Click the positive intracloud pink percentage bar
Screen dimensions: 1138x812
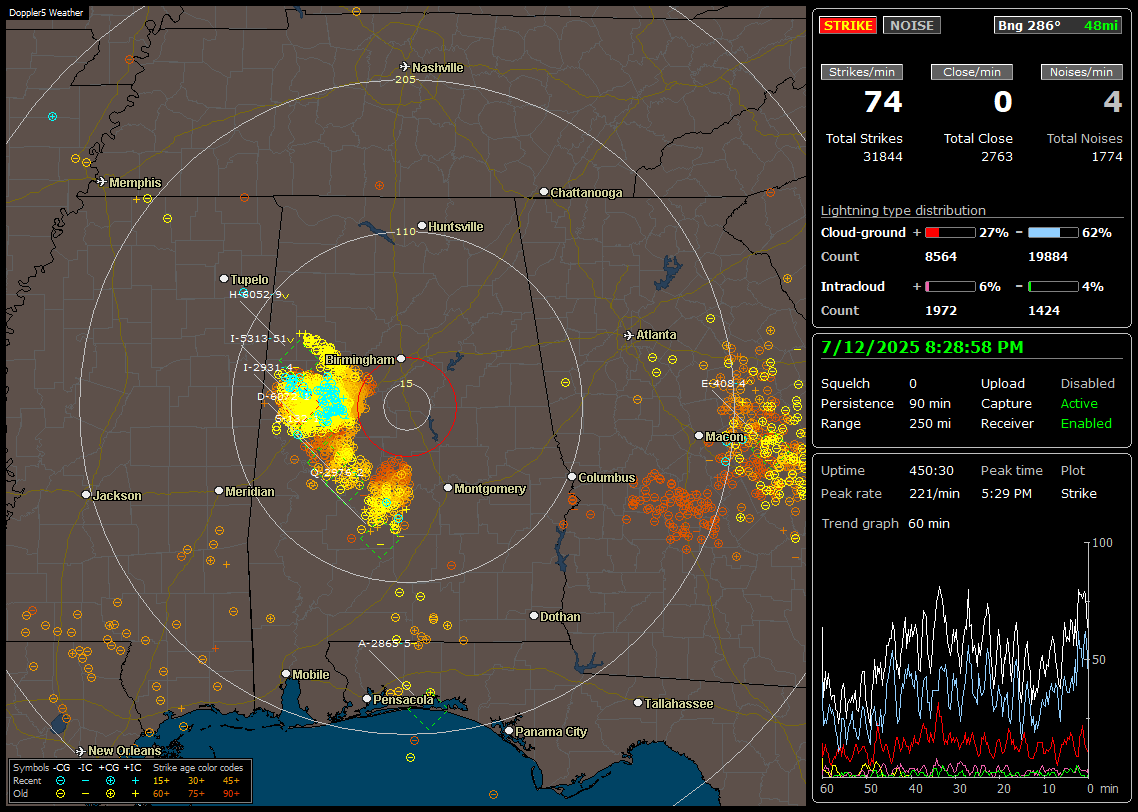click(950, 287)
